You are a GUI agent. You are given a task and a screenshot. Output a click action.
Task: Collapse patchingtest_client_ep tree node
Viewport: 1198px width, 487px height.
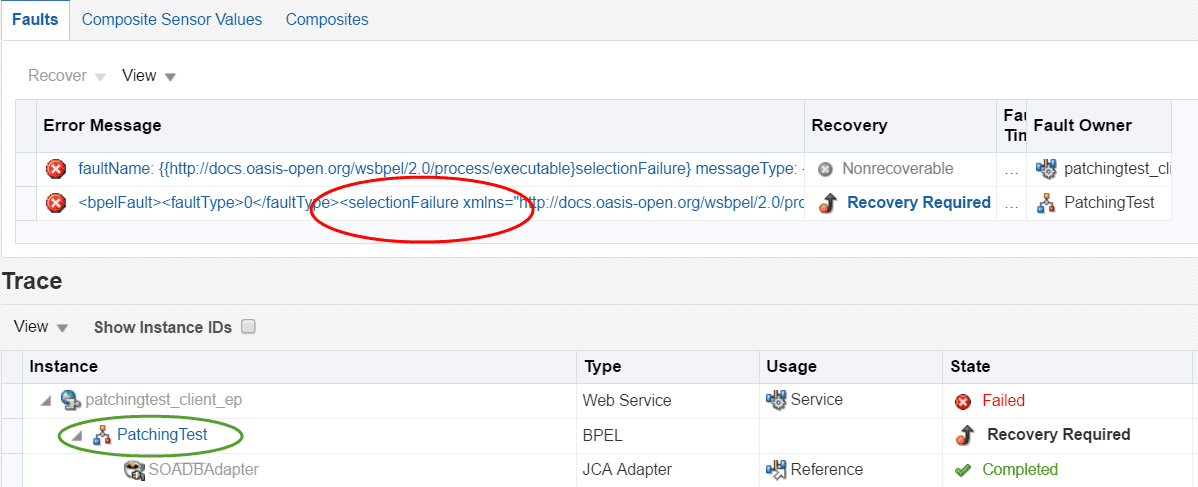coord(47,401)
